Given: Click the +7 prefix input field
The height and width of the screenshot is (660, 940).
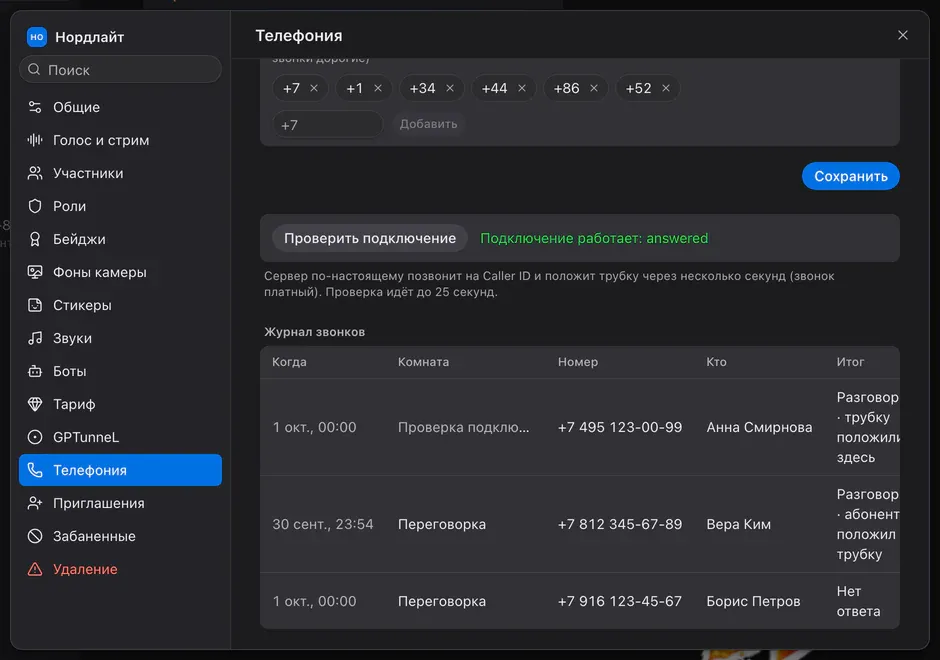Looking at the screenshot, I should pos(327,125).
